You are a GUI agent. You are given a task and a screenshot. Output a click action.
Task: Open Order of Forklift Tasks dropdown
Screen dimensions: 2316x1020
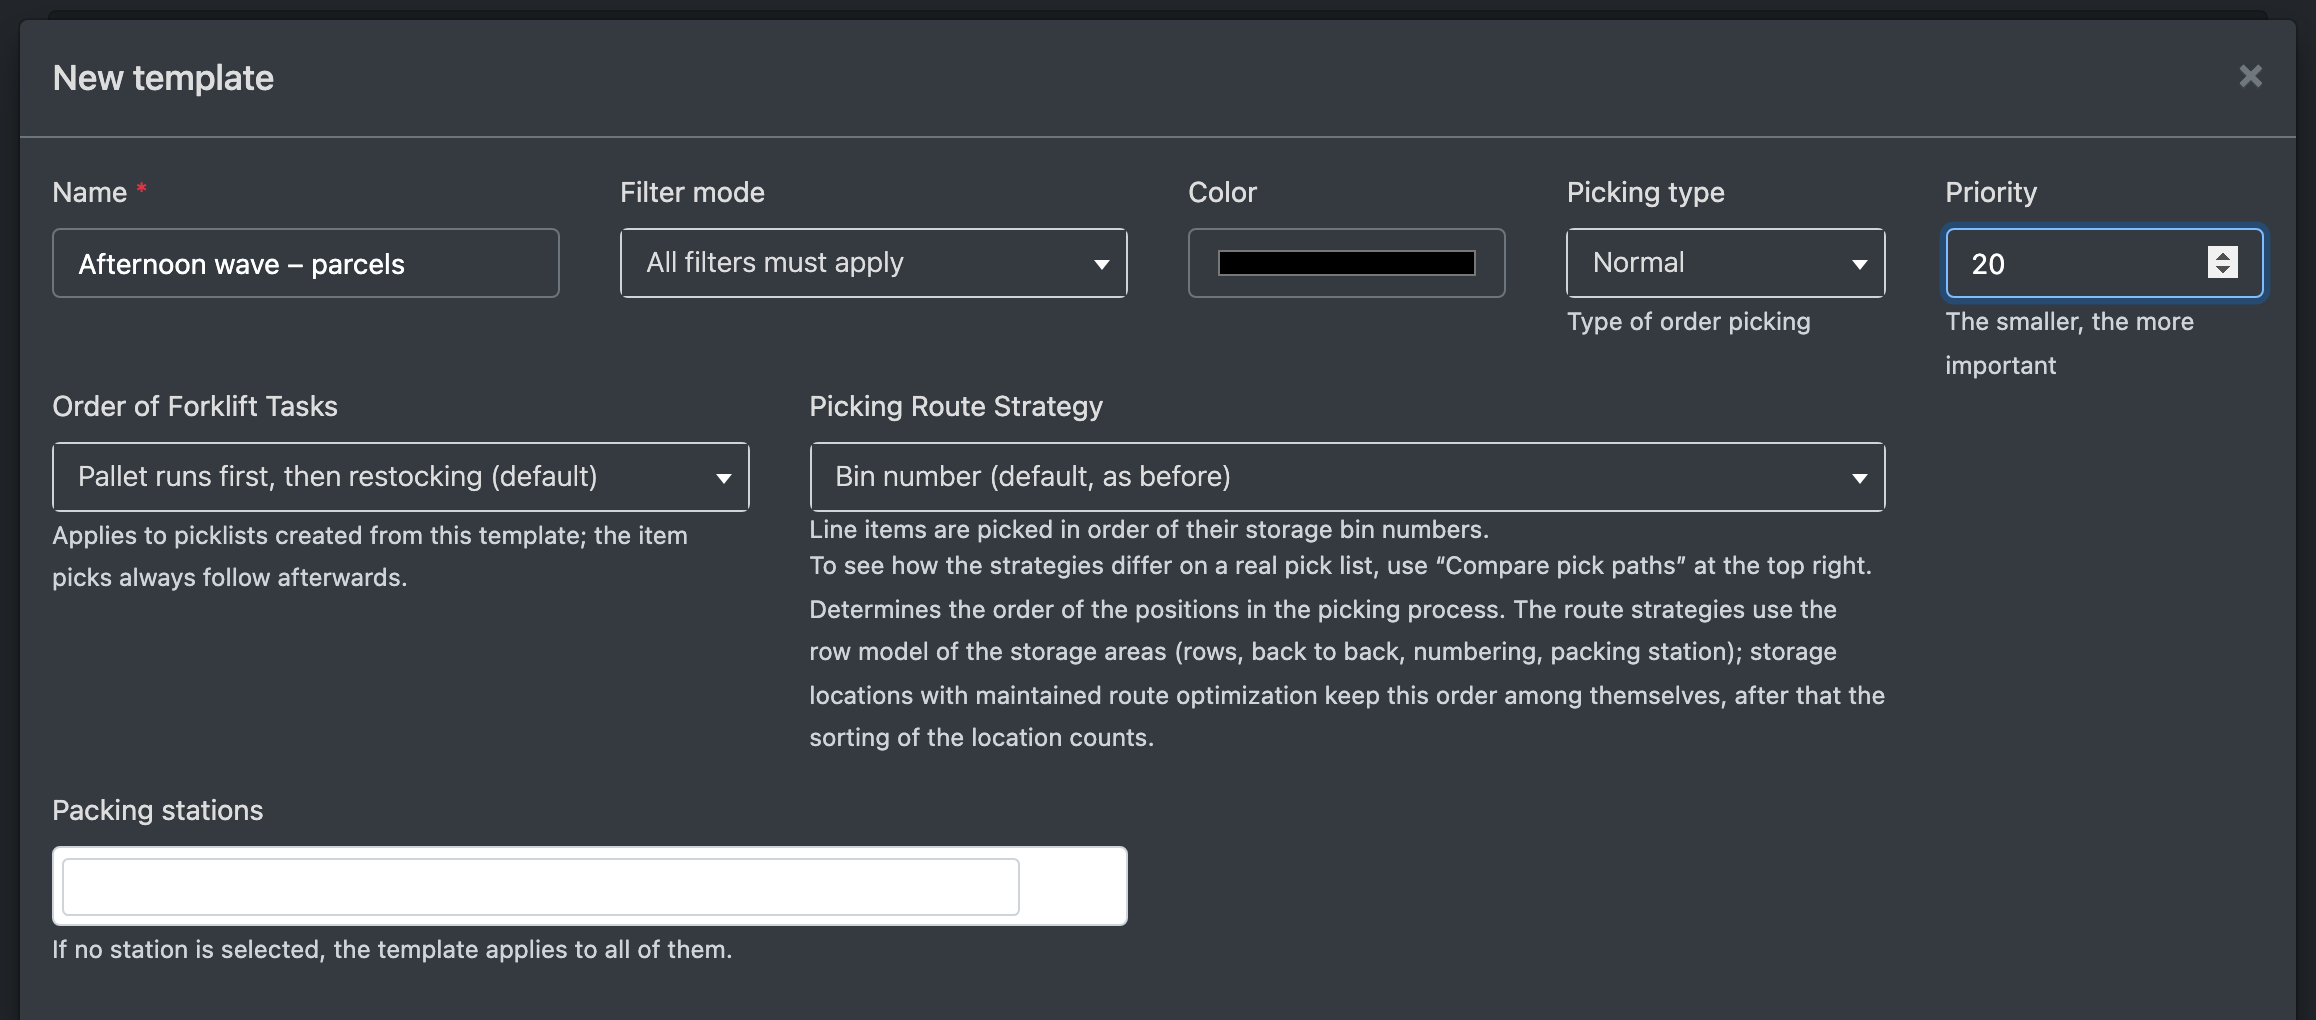[401, 477]
